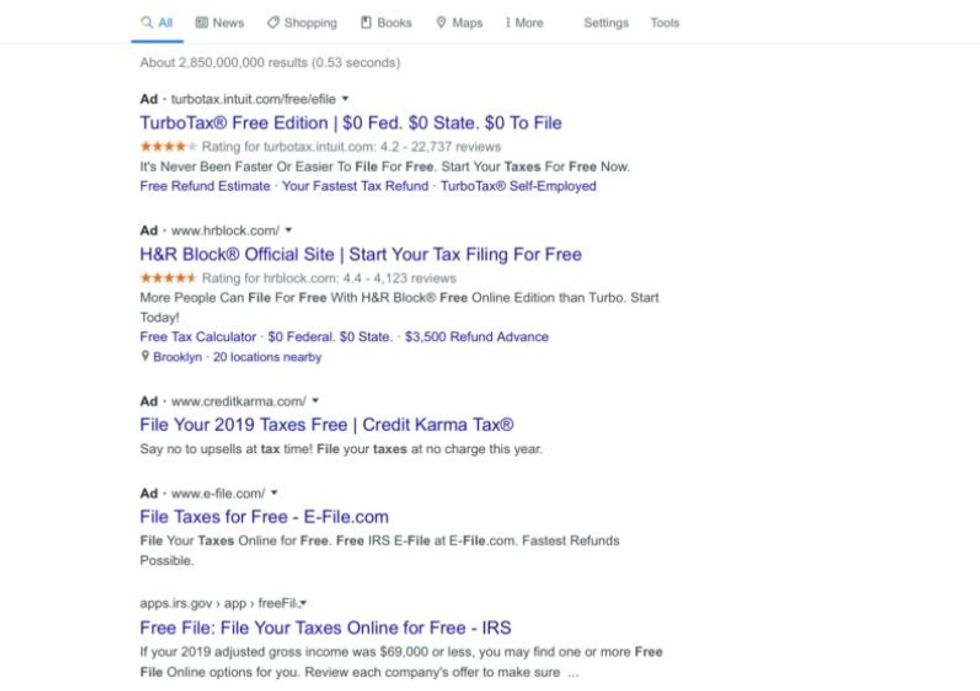This screenshot has width=980, height=691.
Task: Open '20 locations nearby' link
Action: click(267, 357)
